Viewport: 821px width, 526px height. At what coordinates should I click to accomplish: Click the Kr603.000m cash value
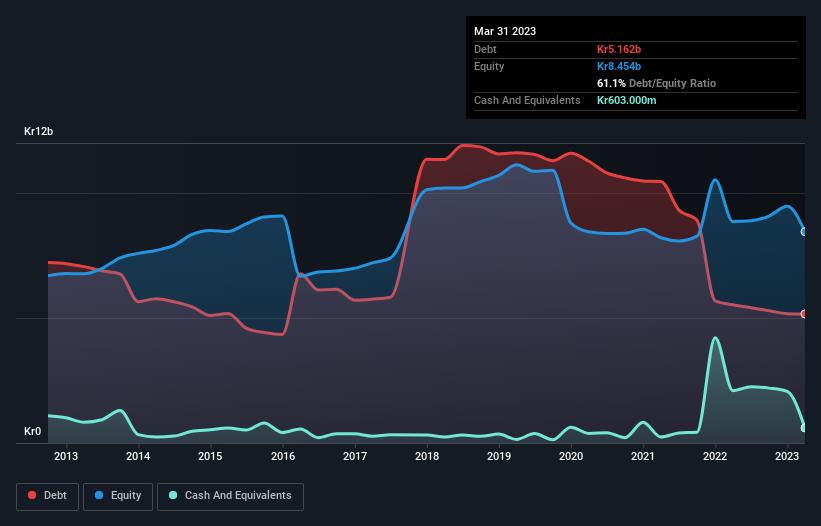(627, 100)
